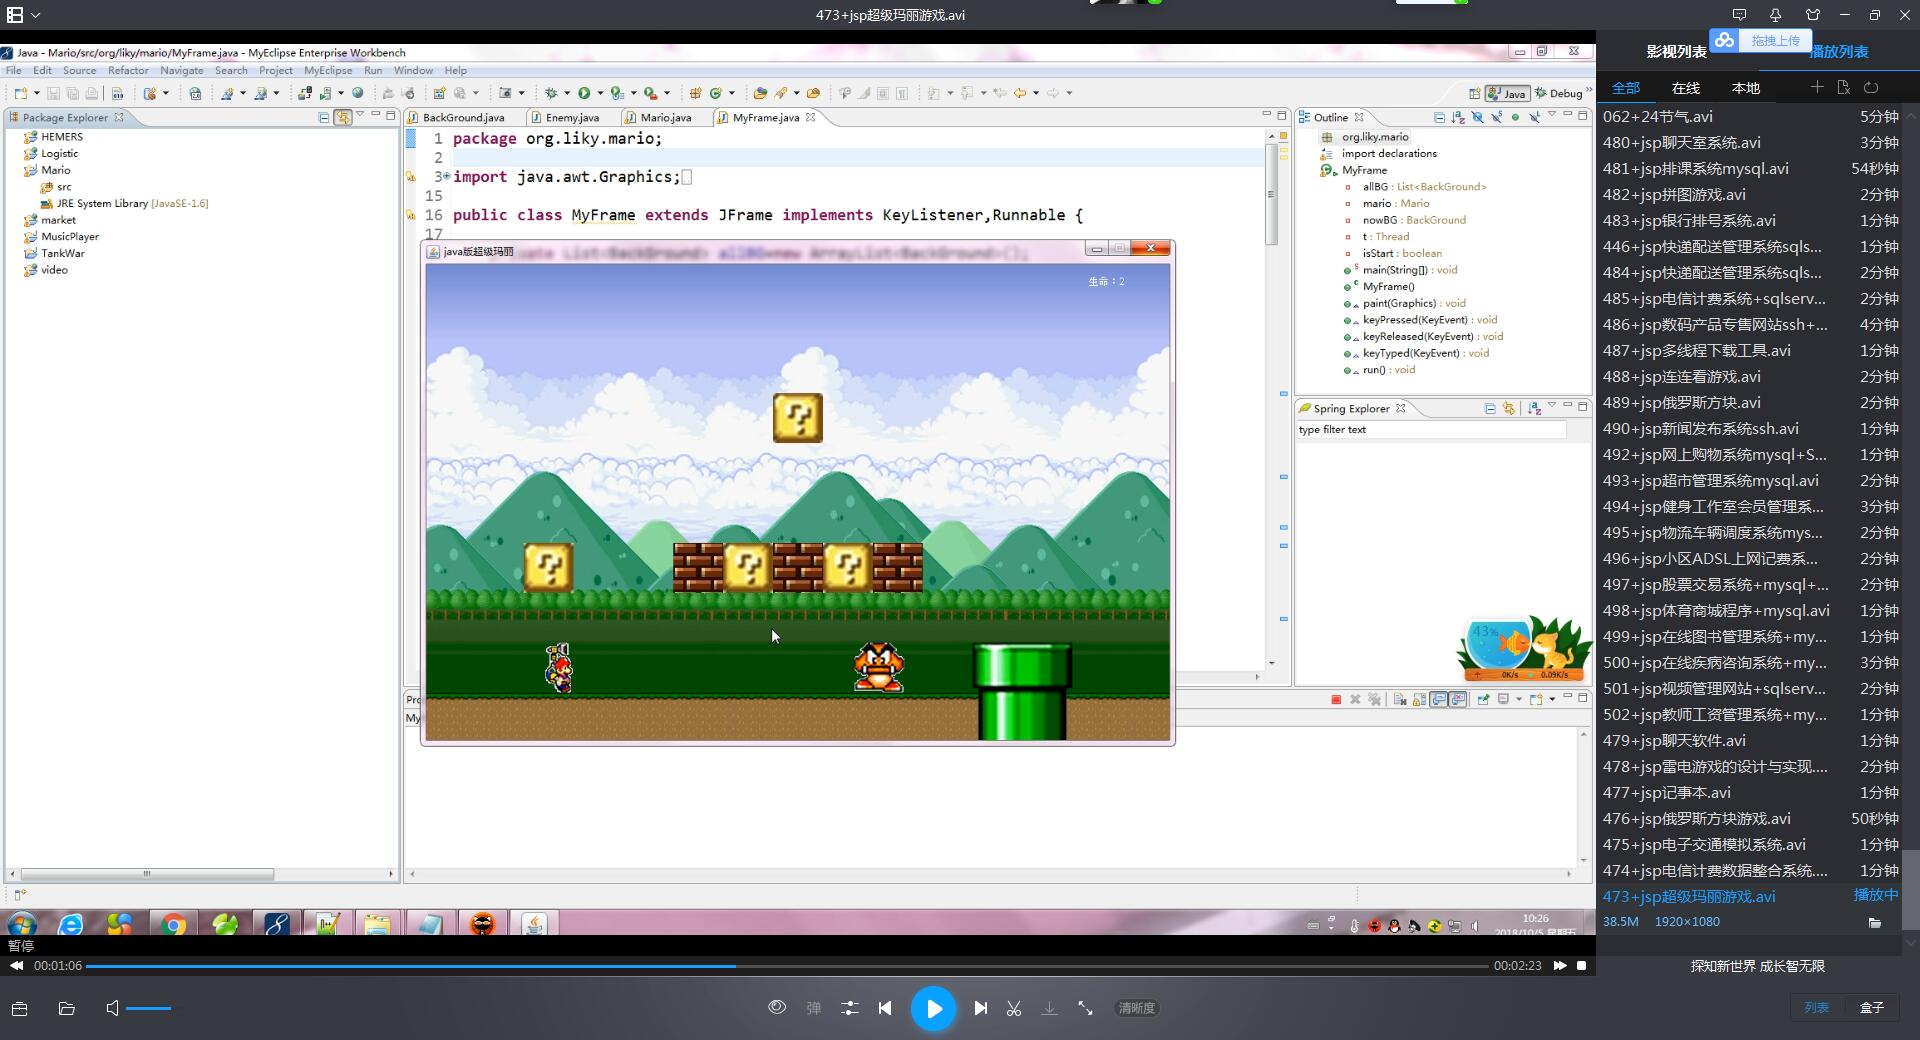Screen dimensions: 1920x1040
Task: Click the Windows Start orb
Action: coord(22,924)
